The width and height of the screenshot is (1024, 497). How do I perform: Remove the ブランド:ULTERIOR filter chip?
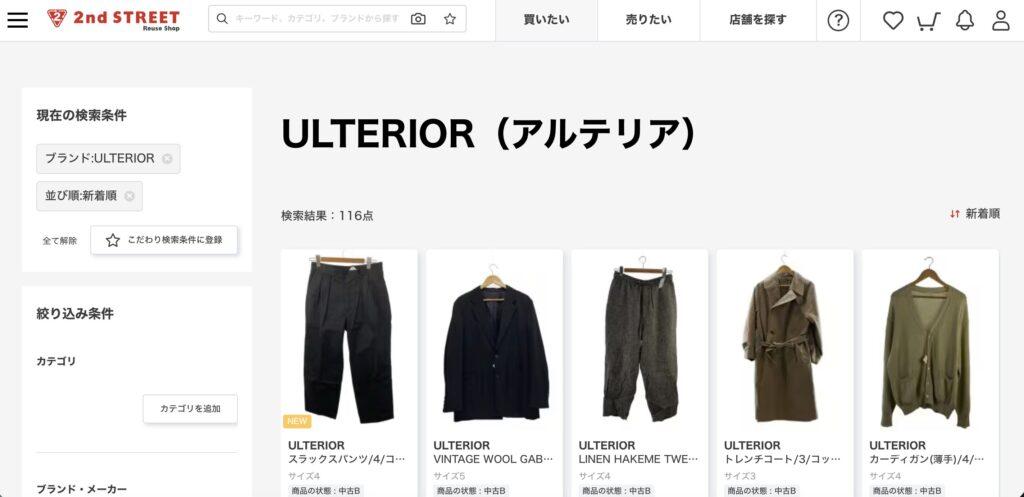(167, 159)
